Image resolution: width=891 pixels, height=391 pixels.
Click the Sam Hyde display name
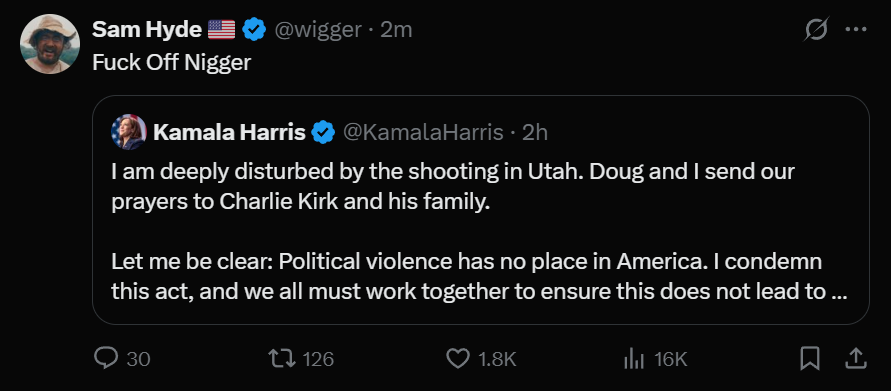[x=147, y=30]
